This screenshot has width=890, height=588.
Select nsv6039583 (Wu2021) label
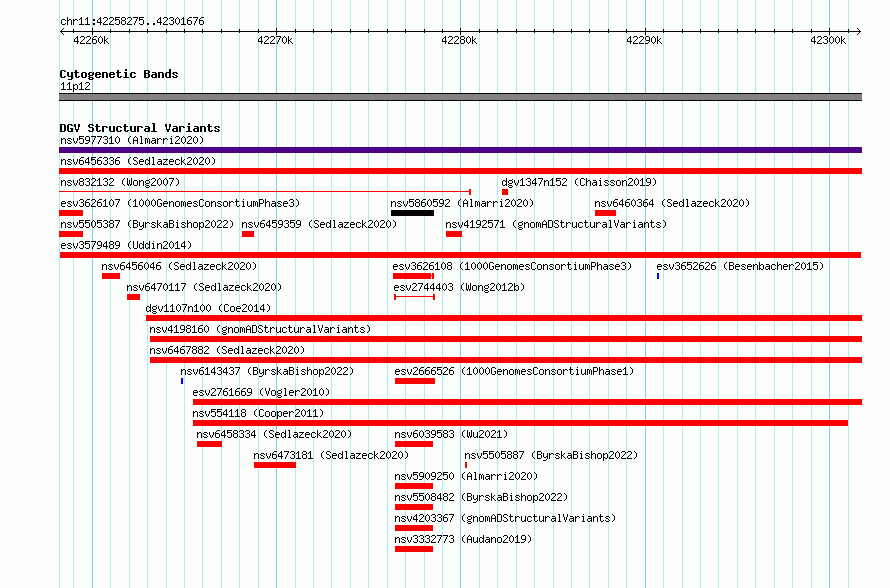pyautogui.click(x=451, y=434)
